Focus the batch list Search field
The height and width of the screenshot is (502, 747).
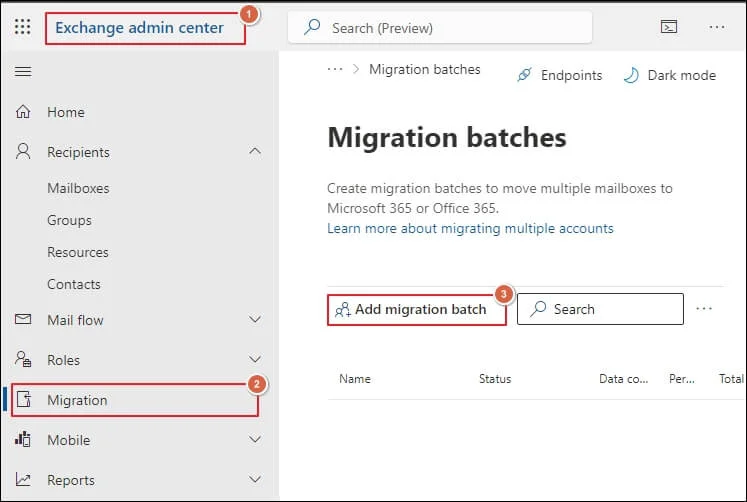[600, 309]
